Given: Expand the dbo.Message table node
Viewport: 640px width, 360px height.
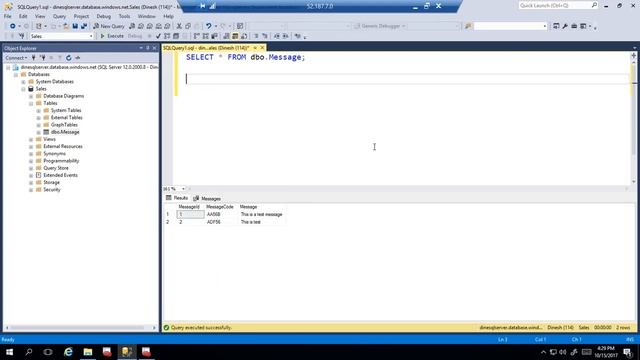Looking at the screenshot, I should 38,132.
